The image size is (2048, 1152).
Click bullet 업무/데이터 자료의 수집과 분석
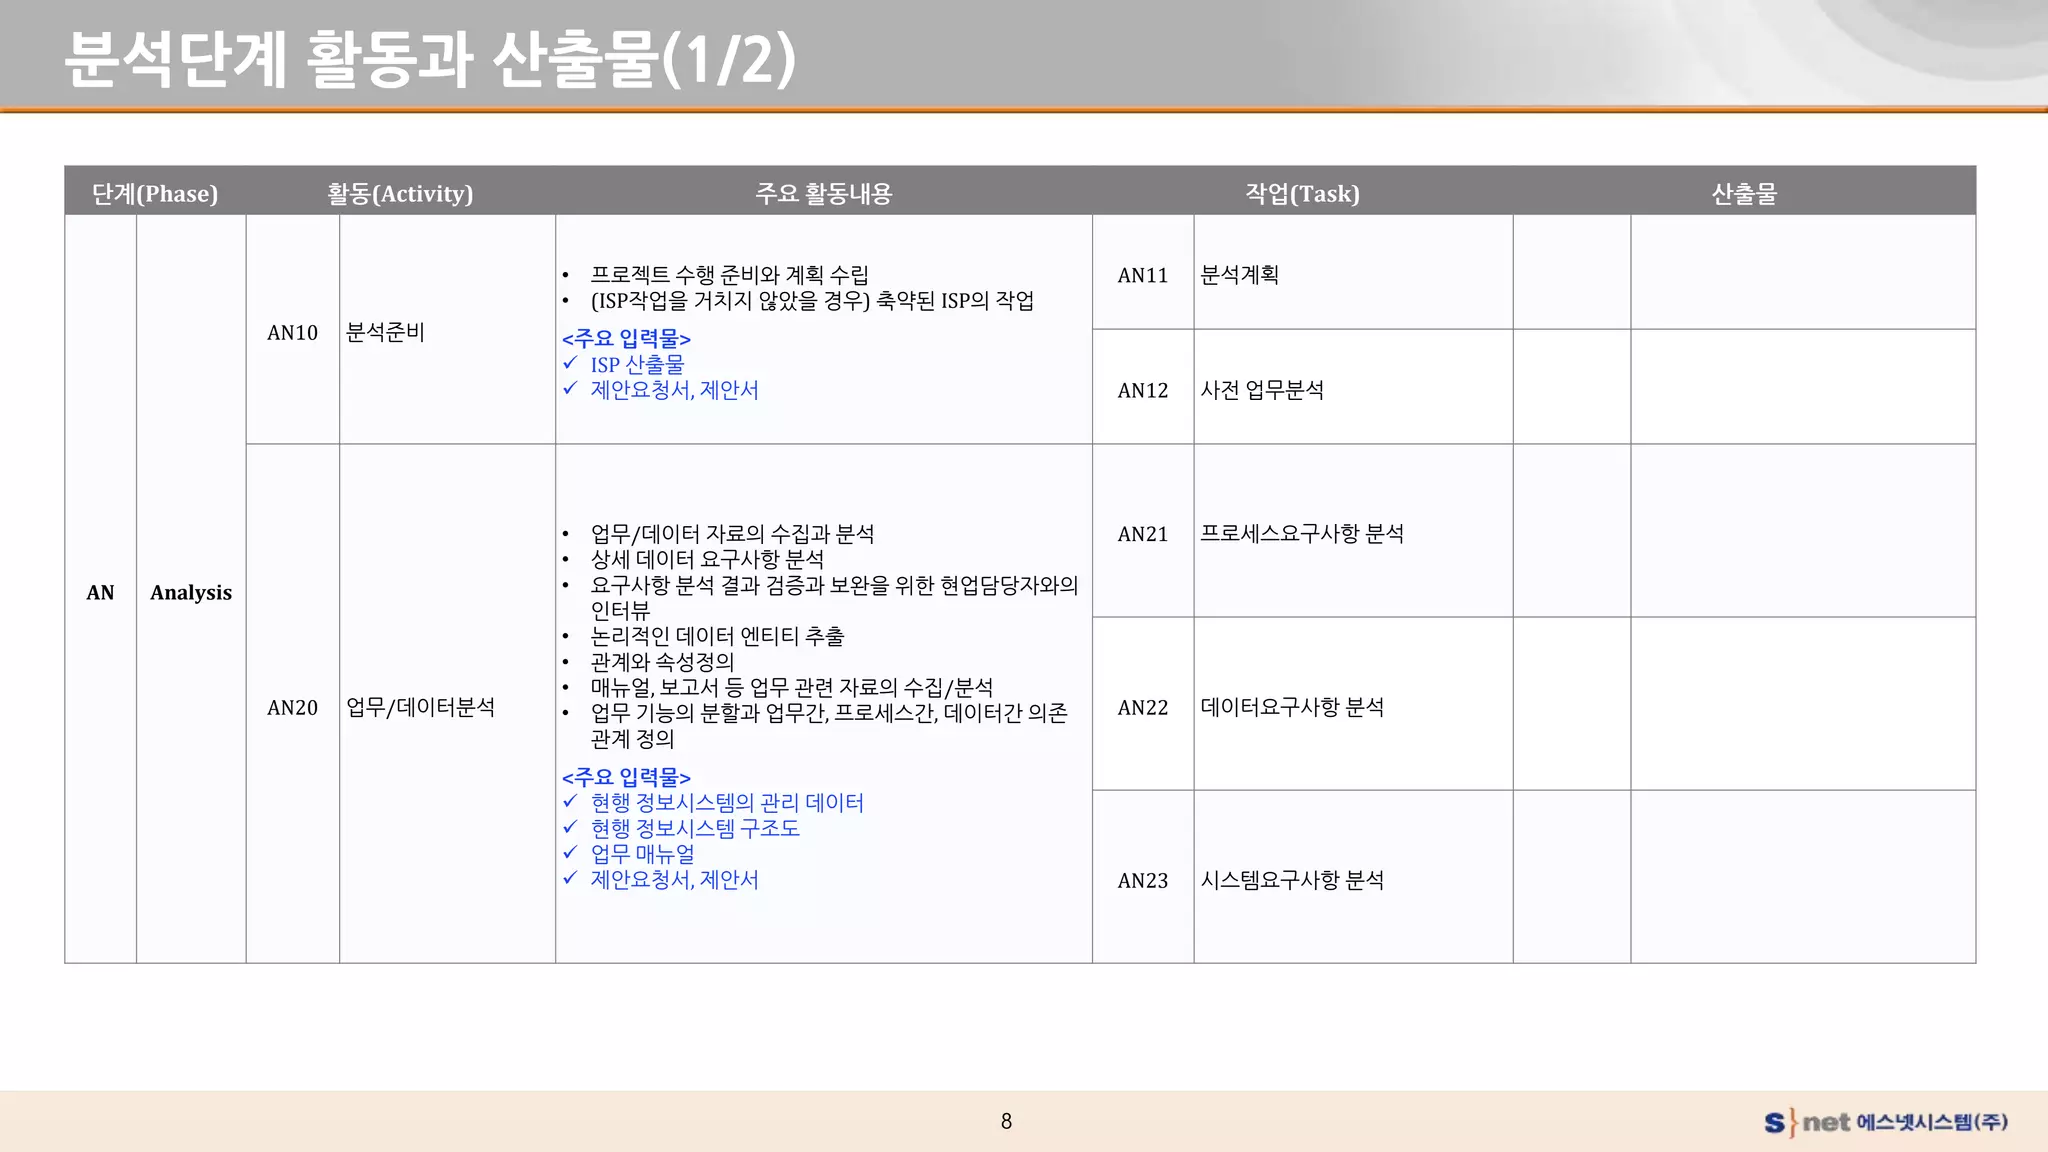point(732,534)
